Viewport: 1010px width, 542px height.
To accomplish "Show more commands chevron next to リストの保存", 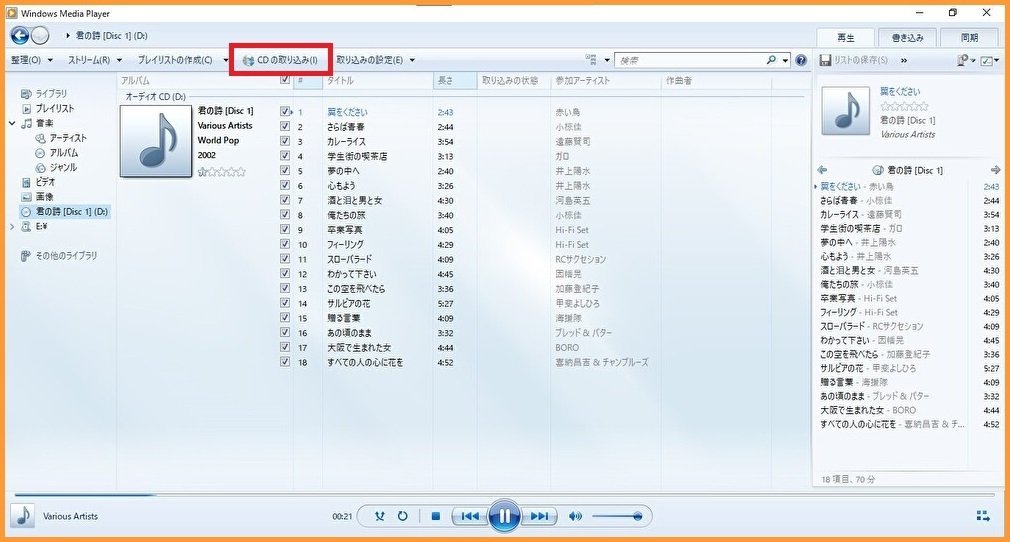I will tap(904, 60).
